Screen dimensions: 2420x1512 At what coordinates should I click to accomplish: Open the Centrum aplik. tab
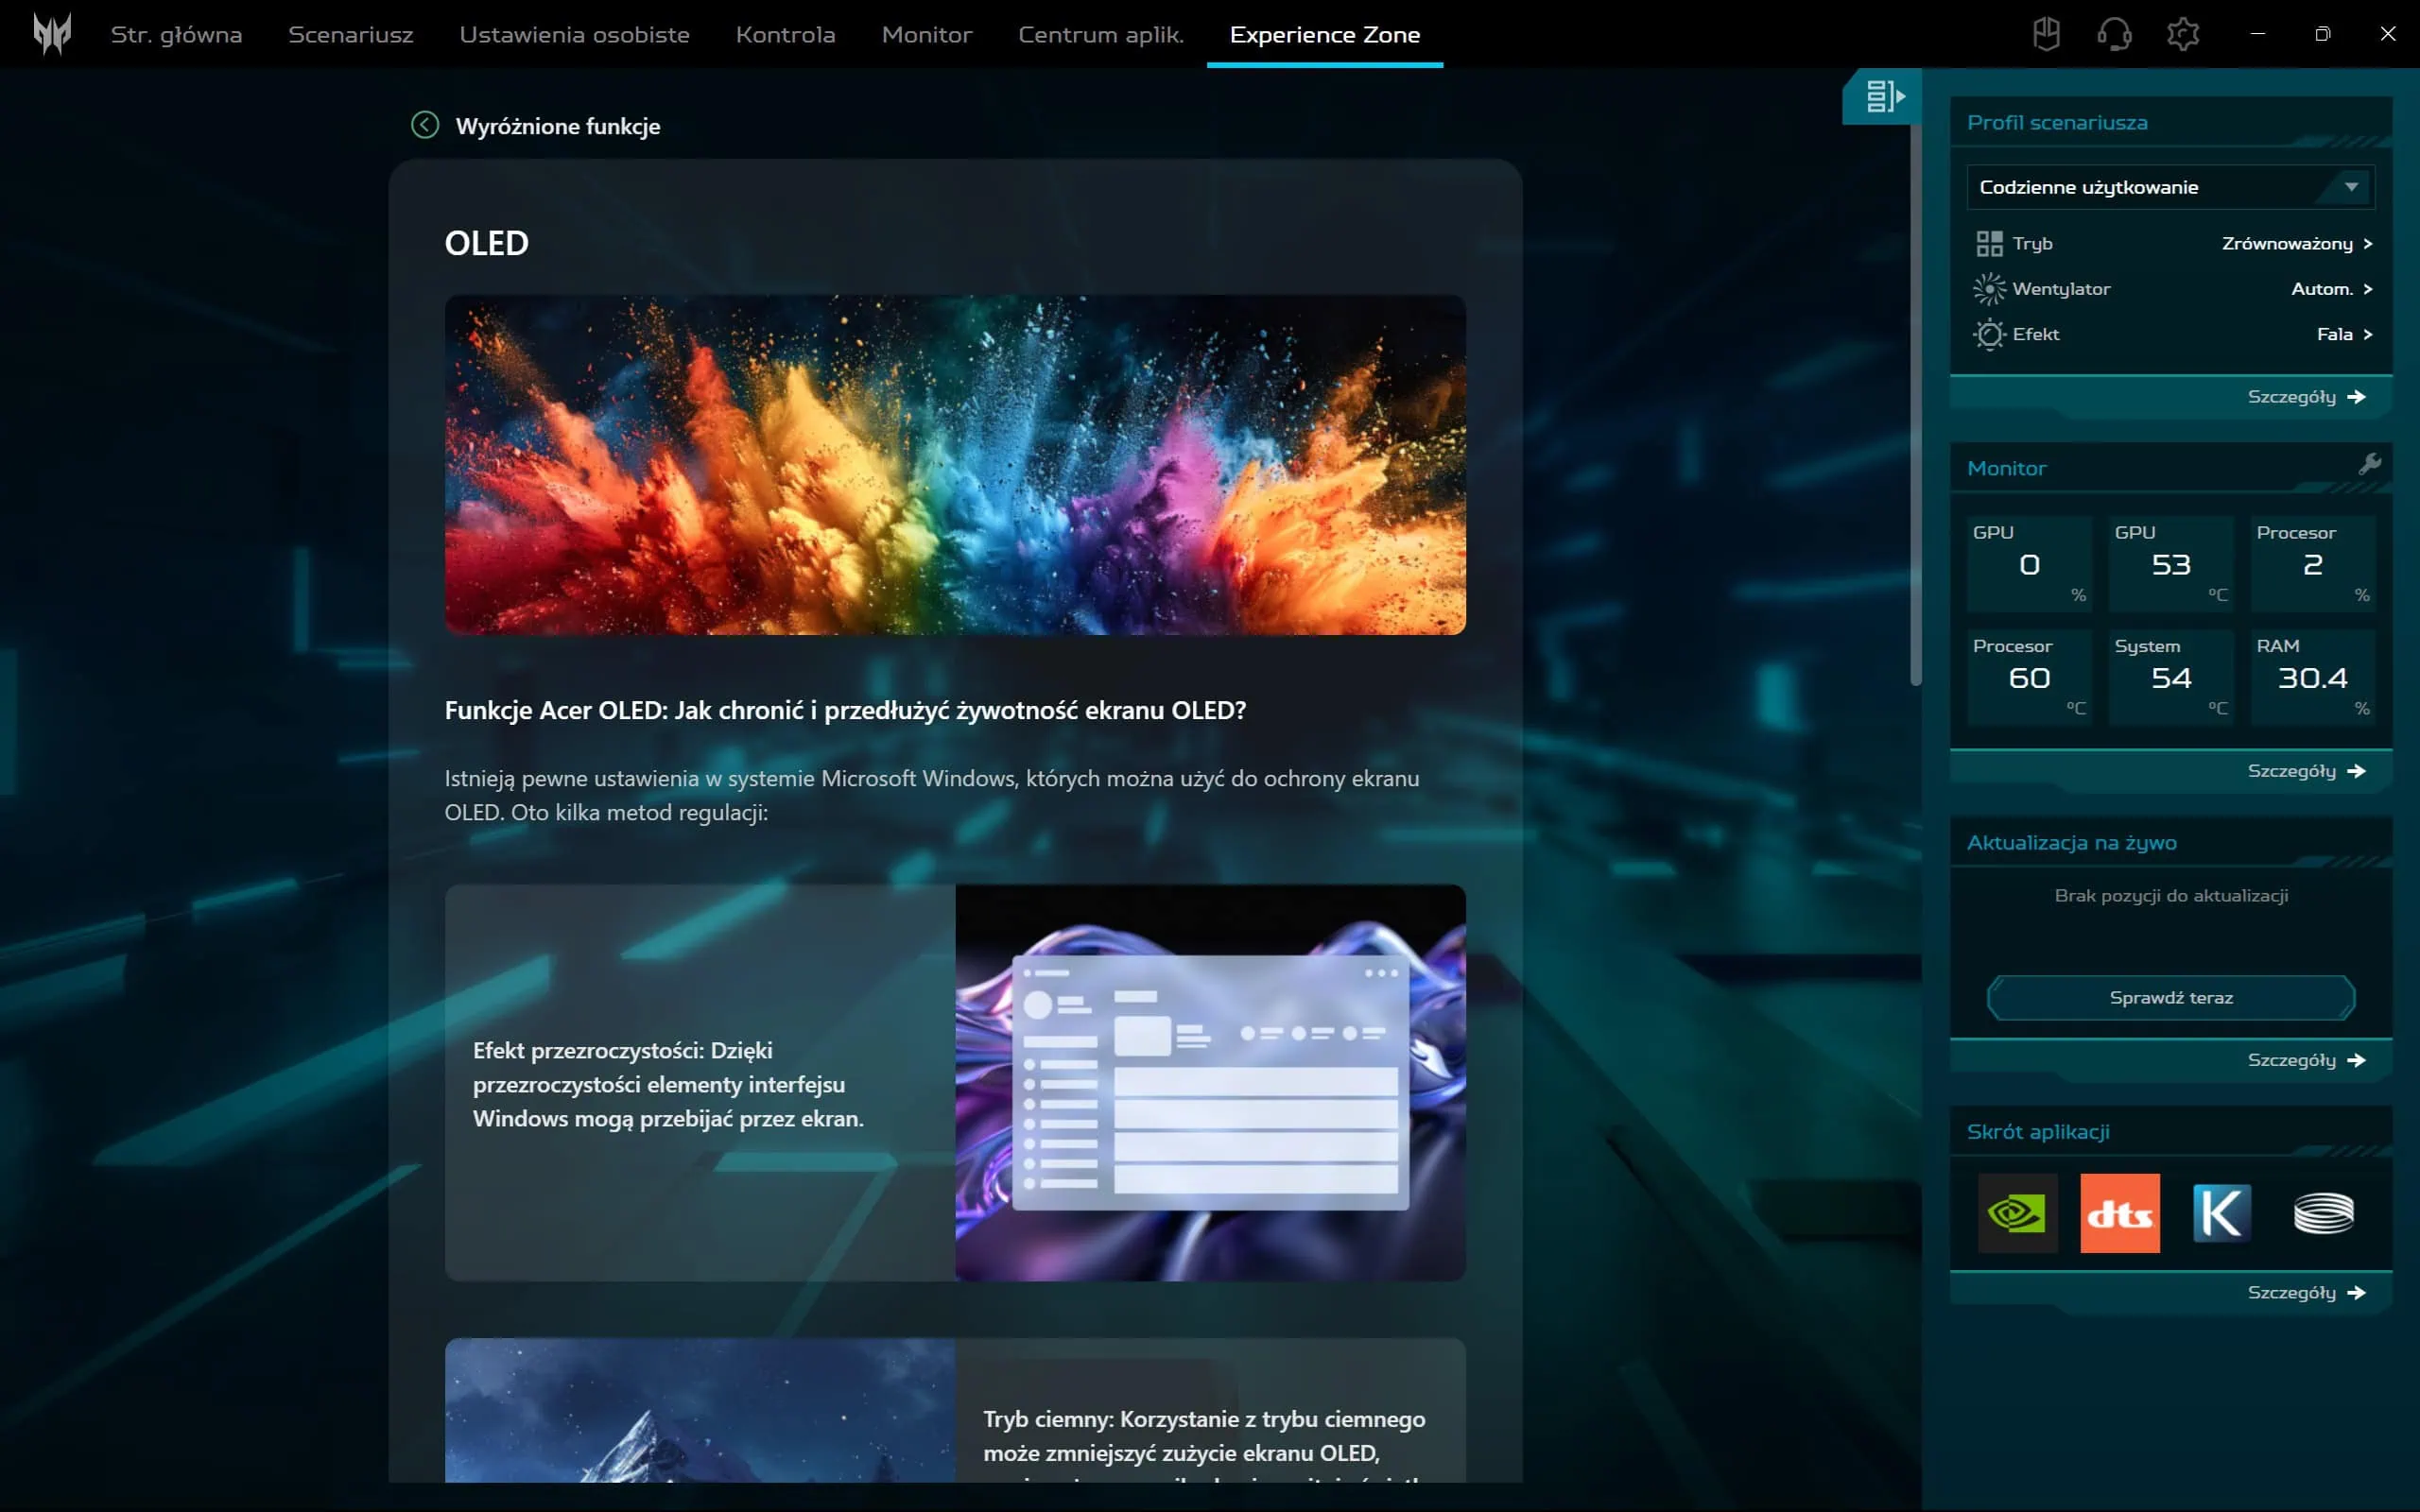point(1100,34)
